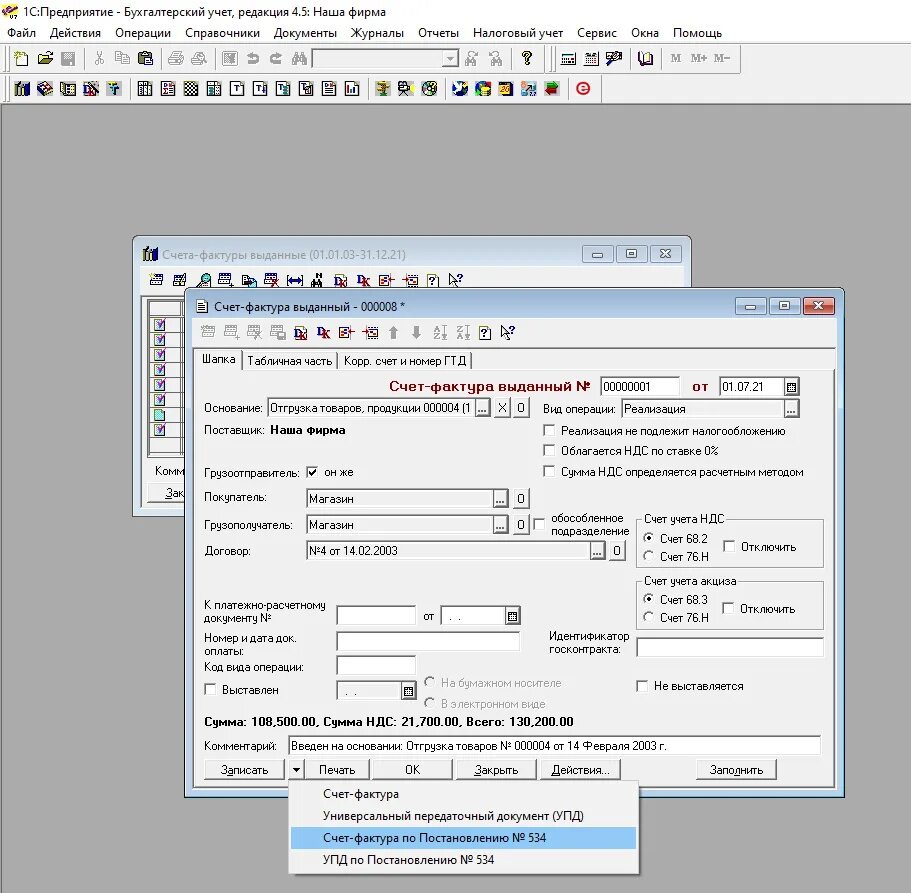This screenshot has height=893, width=911.
Task: Toggle 'обособленное подразделение' checkbox
Action: coord(539,524)
